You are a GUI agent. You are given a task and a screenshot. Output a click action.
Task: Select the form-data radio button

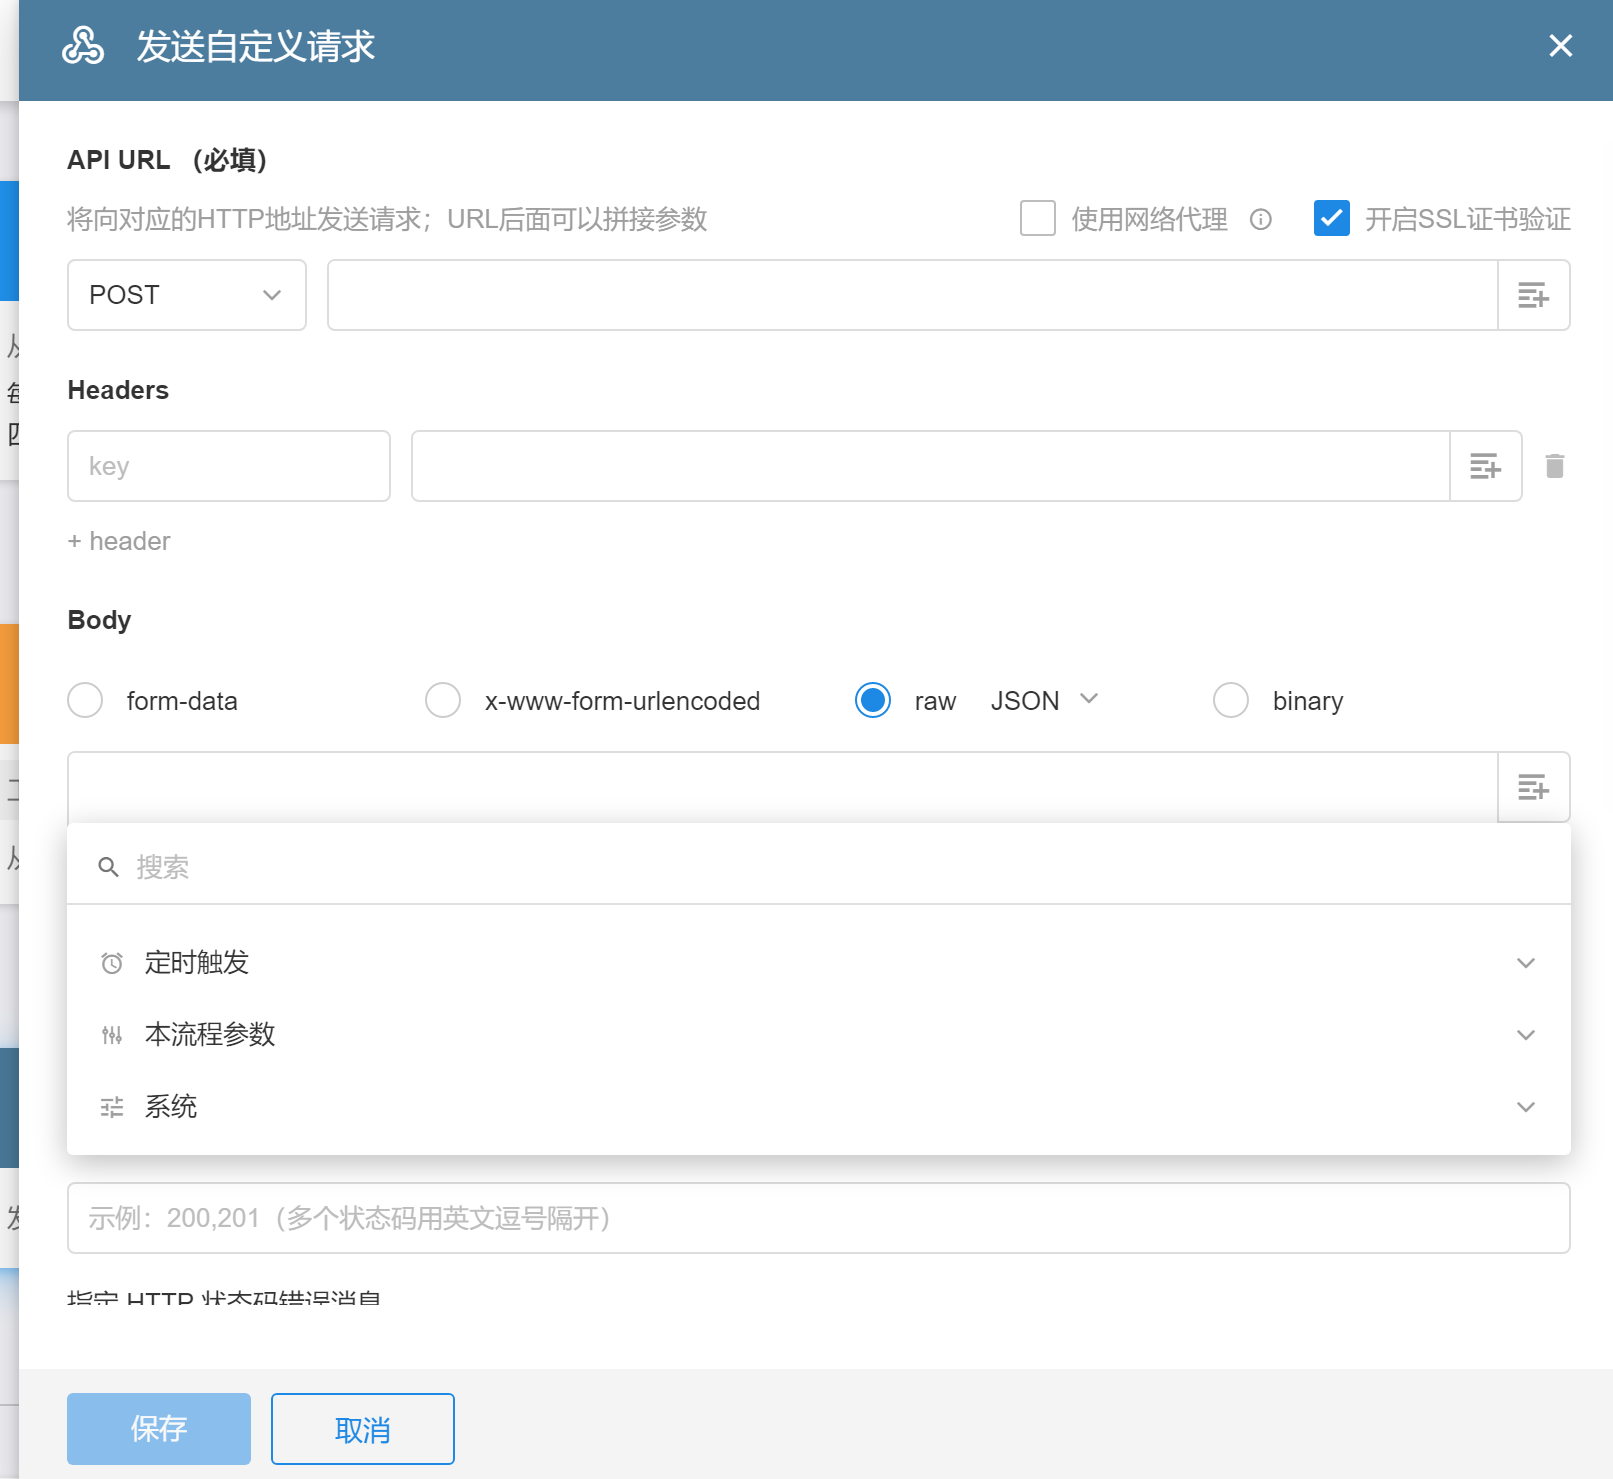pos(85,700)
